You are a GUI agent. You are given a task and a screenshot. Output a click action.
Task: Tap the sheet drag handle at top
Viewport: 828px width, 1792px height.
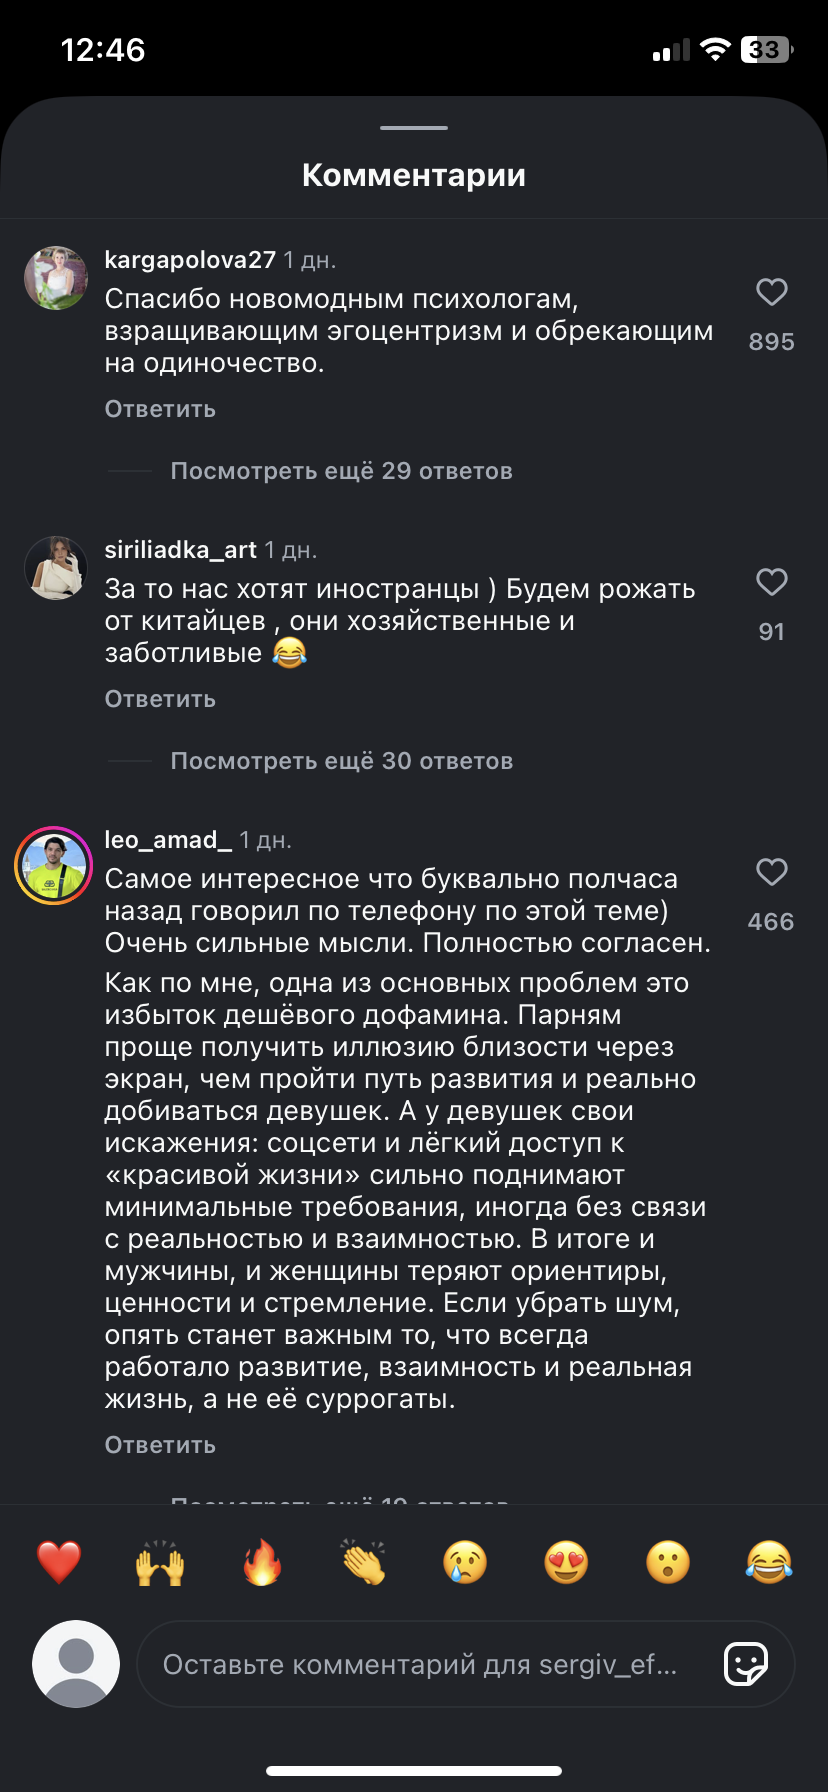[x=414, y=128]
